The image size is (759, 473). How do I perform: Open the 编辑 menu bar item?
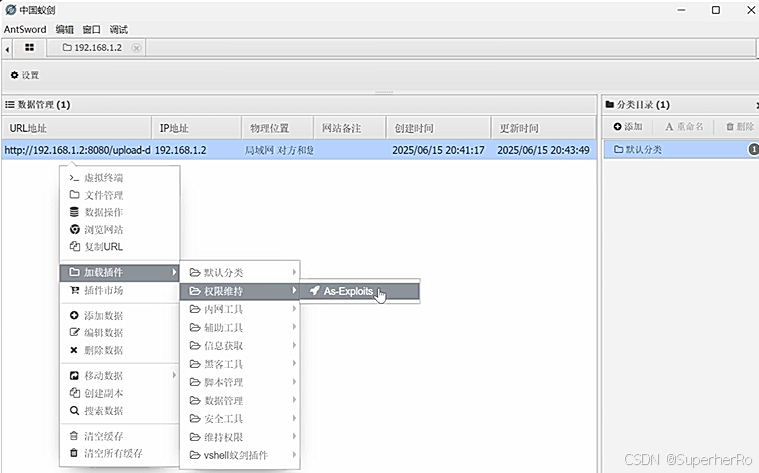(x=64, y=30)
